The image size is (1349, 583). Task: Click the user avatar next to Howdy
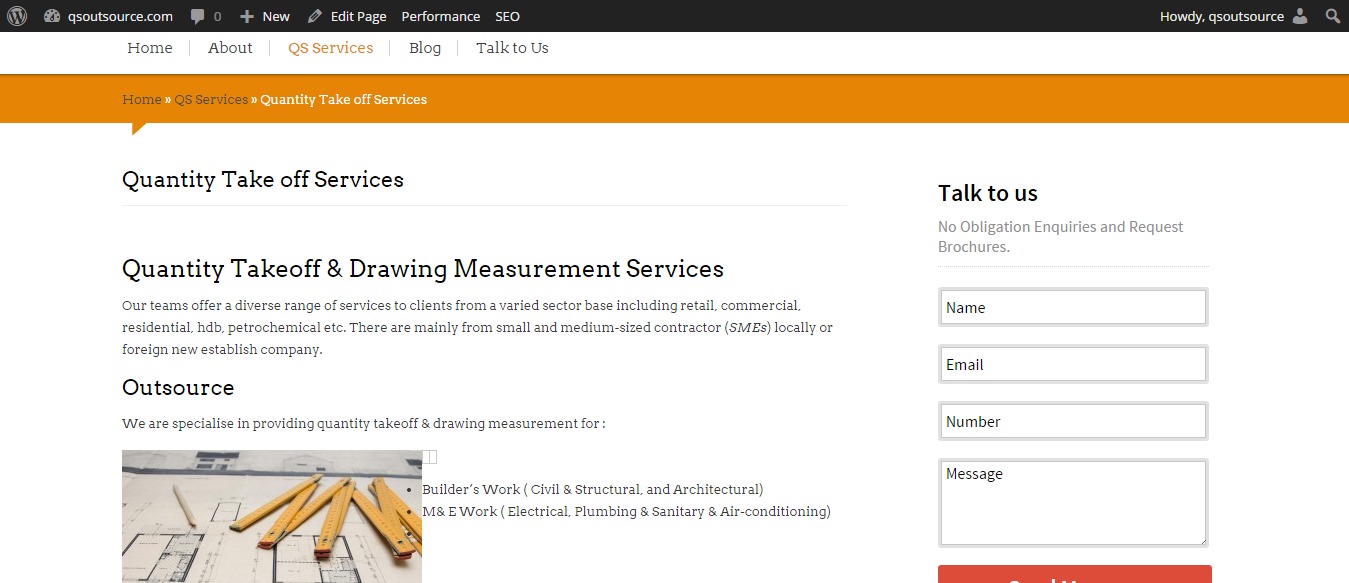[x=1300, y=15]
